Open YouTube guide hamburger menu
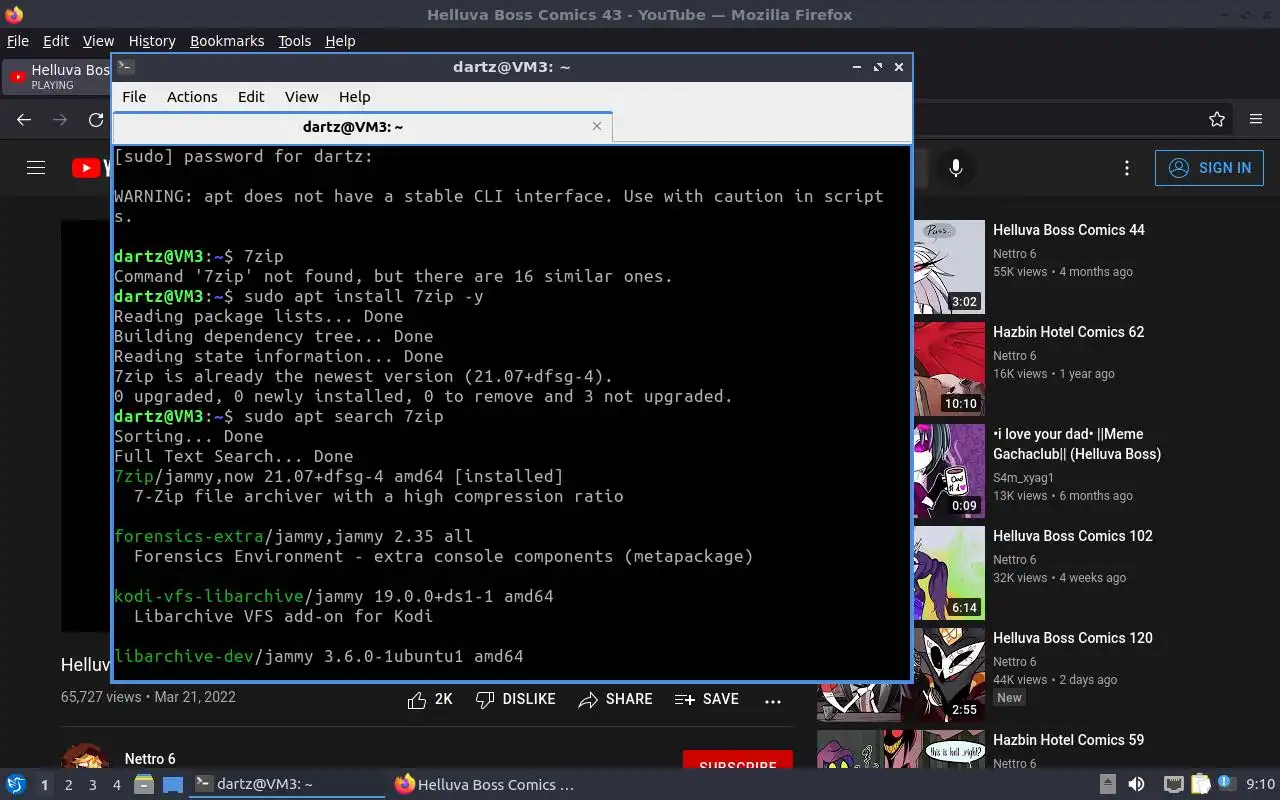 click(36, 168)
